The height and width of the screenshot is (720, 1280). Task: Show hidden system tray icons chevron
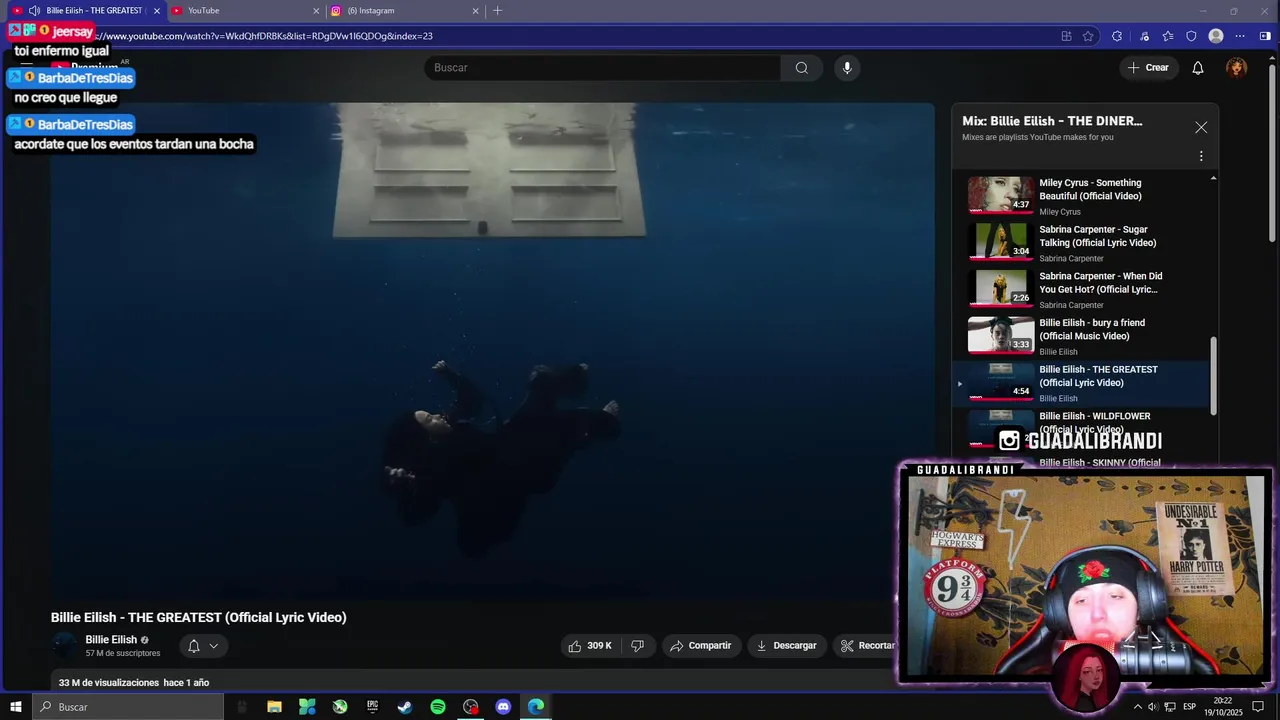[1137, 707]
